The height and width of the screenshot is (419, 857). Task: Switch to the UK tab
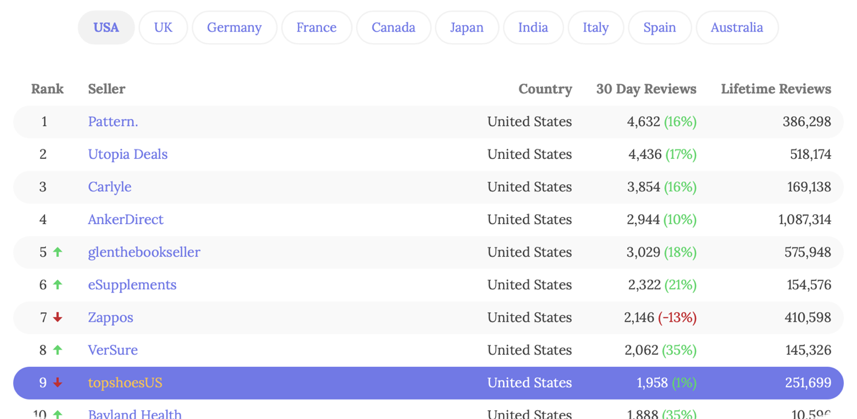(163, 28)
